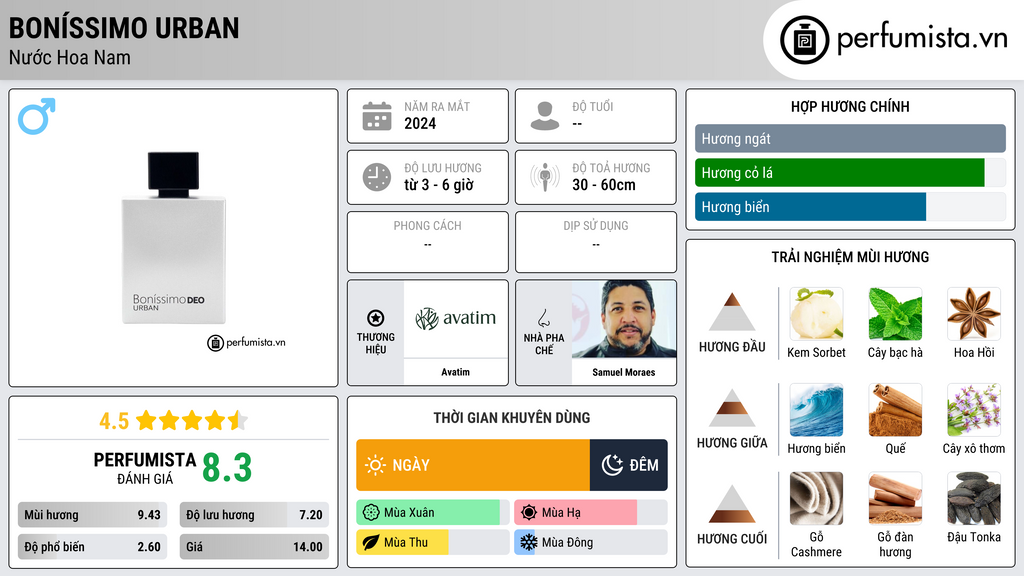Screen dimensions: 1024x576
Task: Click the release year value 2024
Action: tap(420, 123)
